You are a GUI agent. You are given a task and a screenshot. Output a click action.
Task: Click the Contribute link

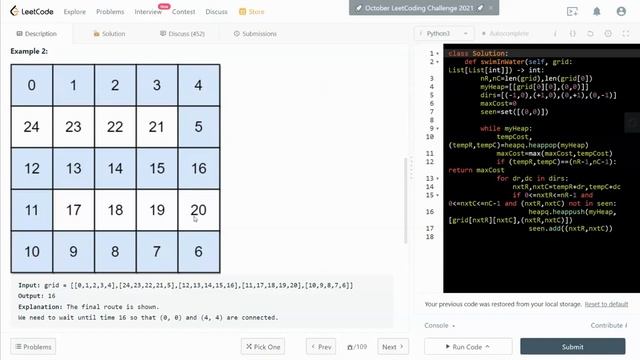pos(609,325)
